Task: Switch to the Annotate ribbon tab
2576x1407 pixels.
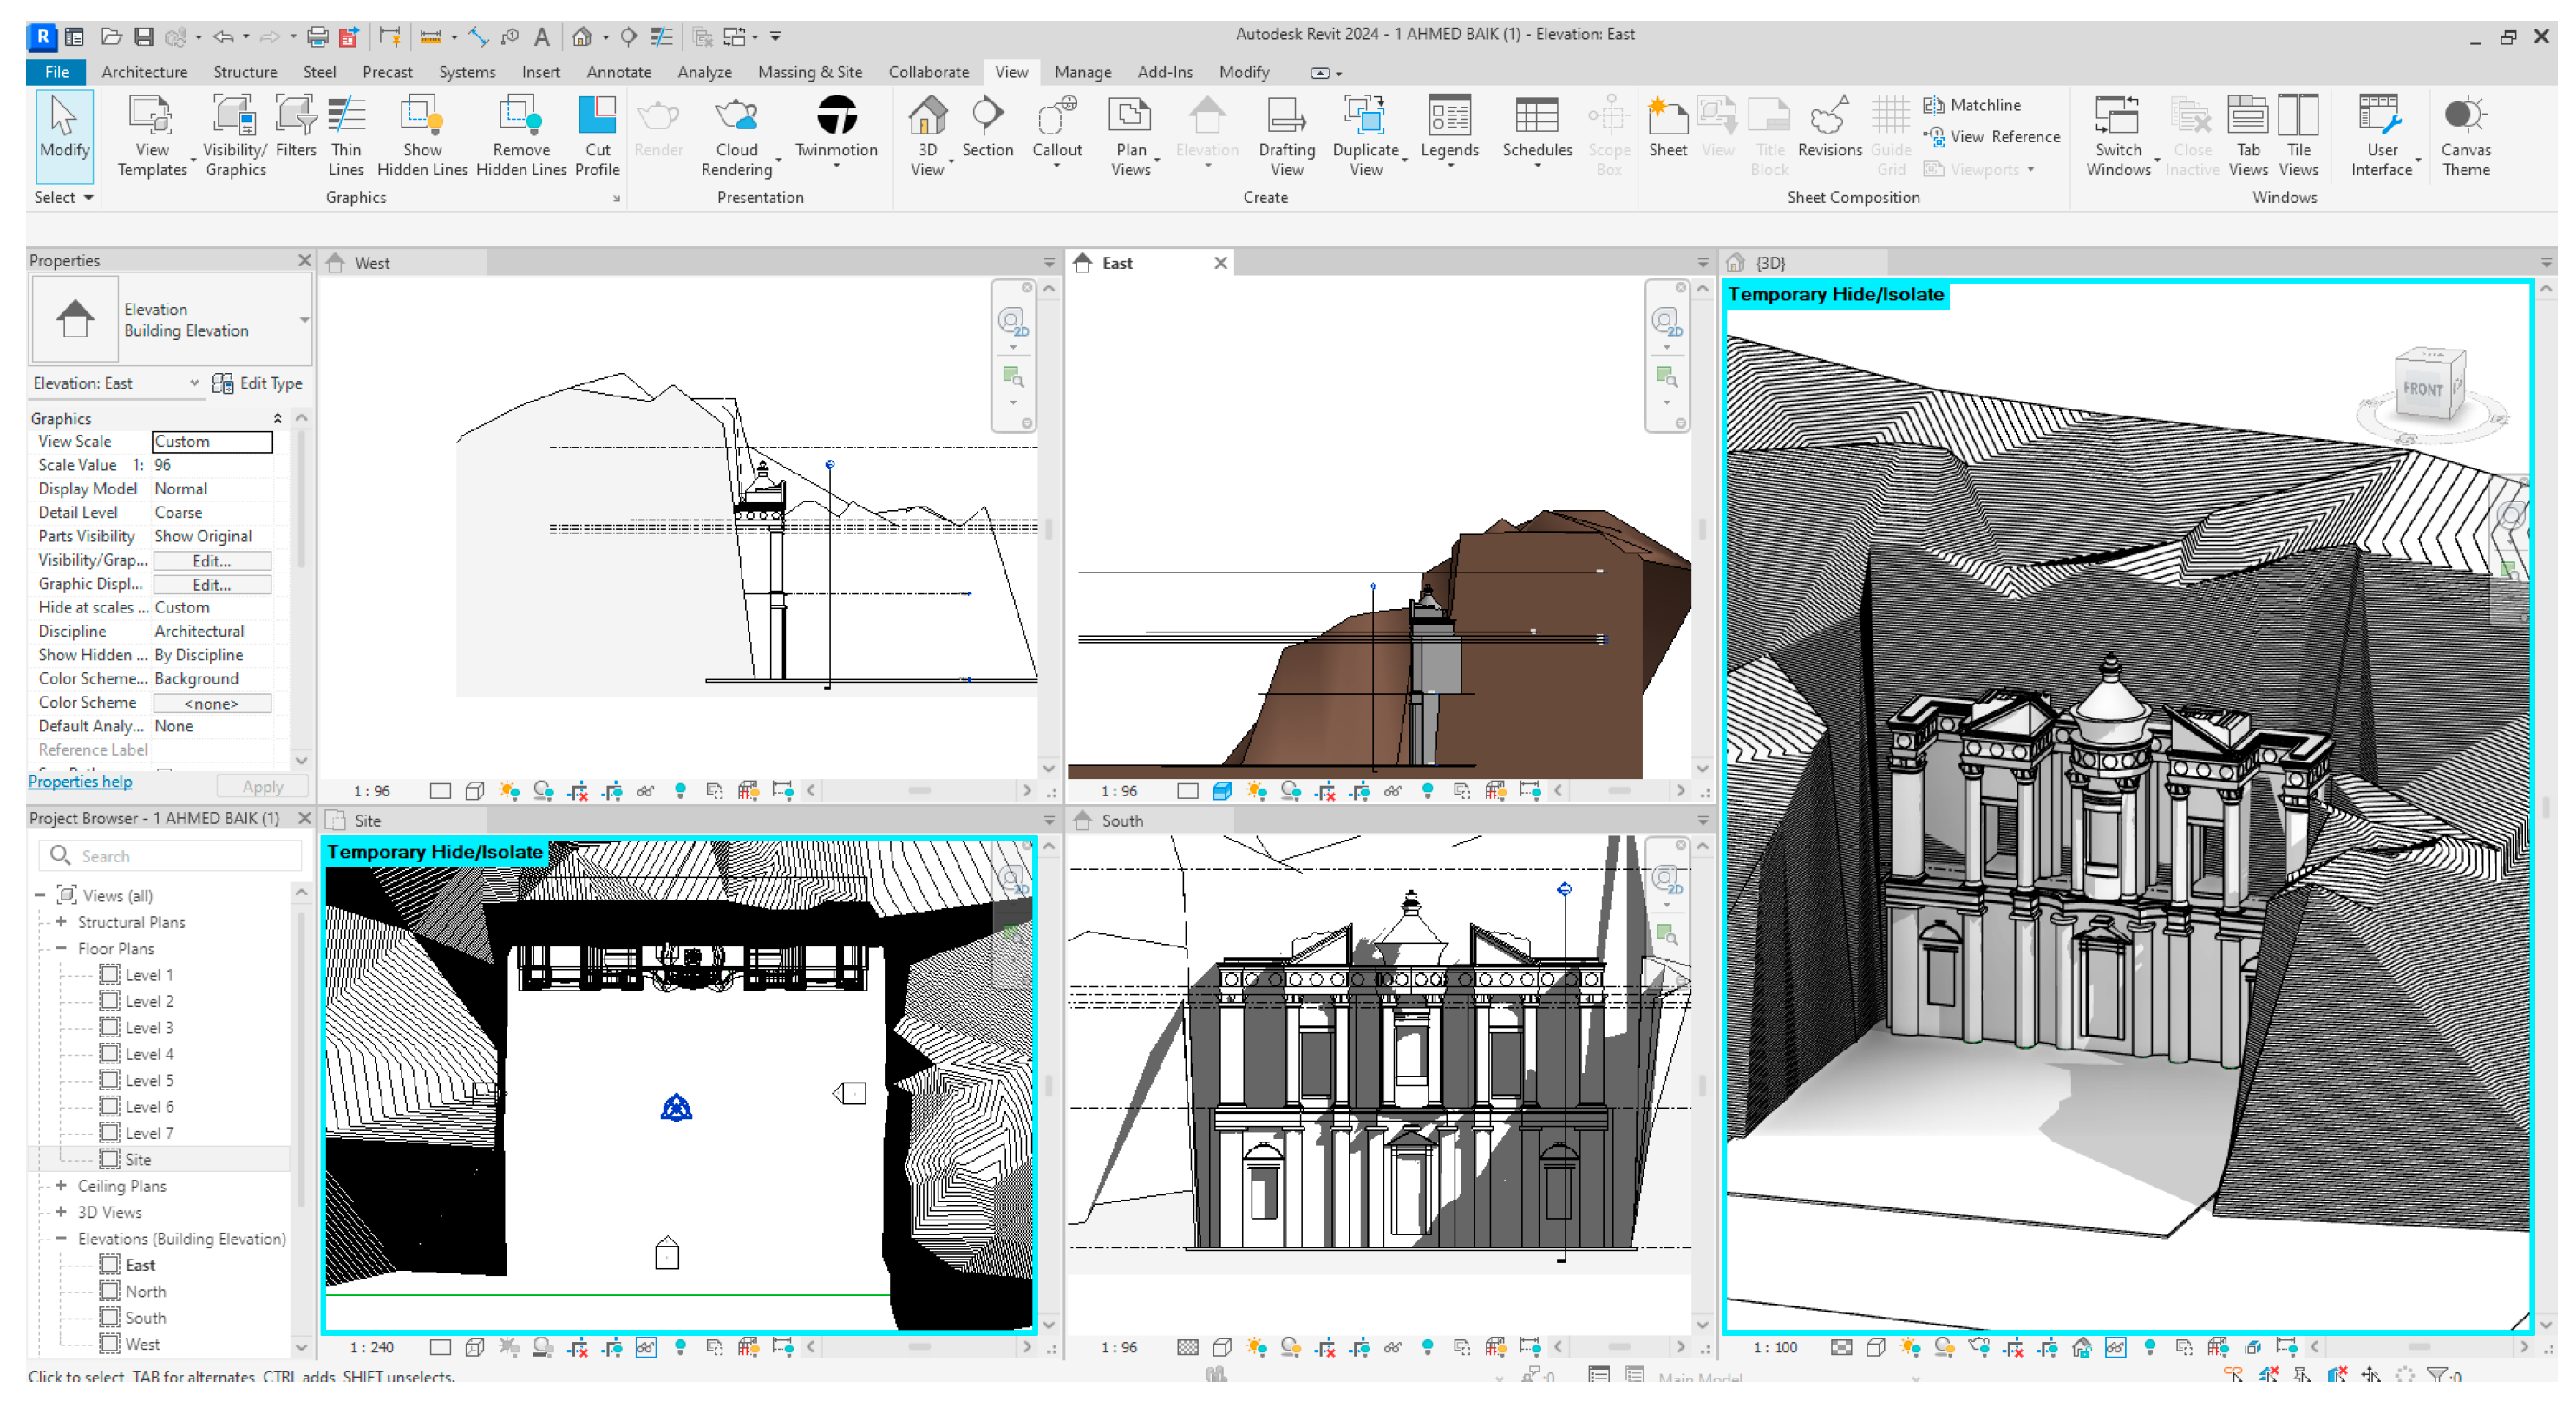Action: click(x=618, y=72)
